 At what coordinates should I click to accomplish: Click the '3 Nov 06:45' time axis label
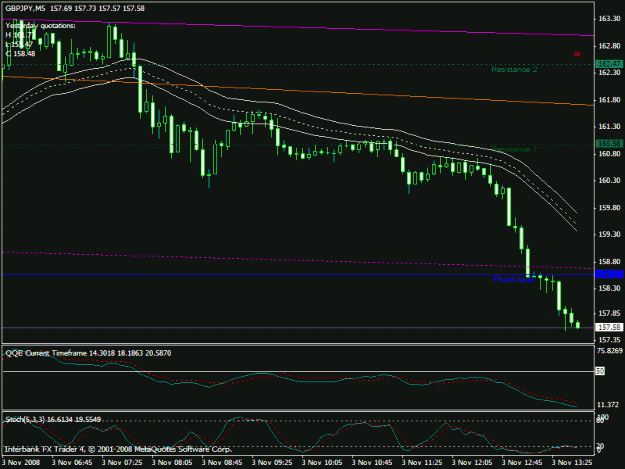(x=72, y=463)
